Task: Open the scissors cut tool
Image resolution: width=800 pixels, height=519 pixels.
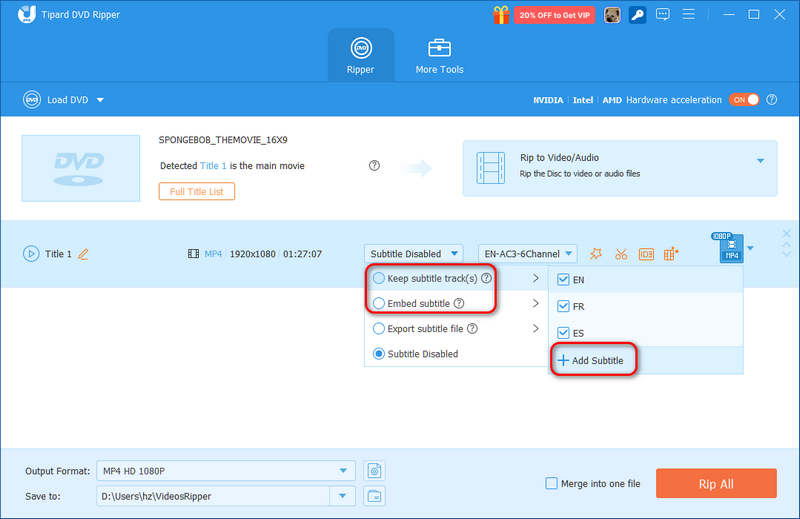Action: click(621, 254)
